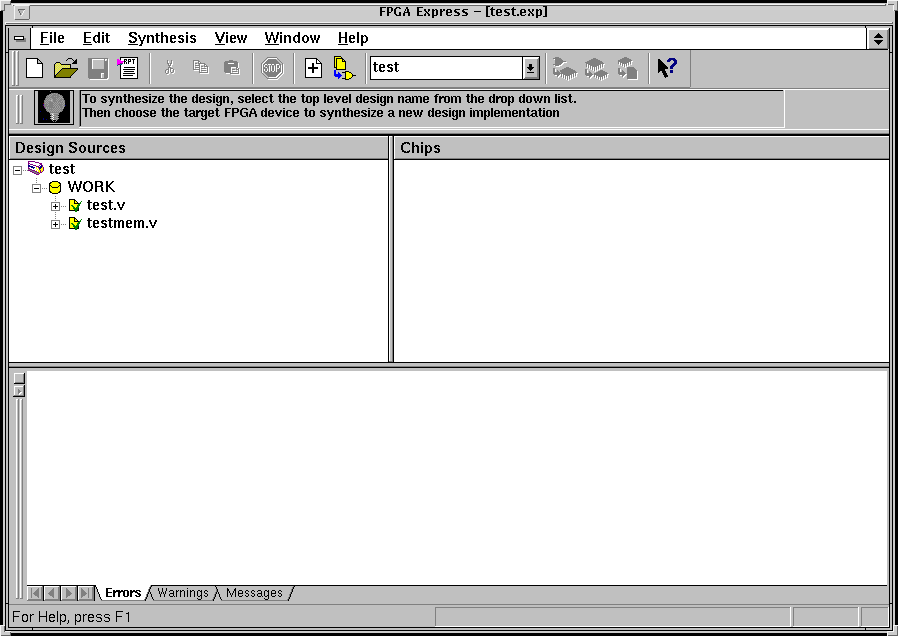Click the Chips pane header
Image resolution: width=898 pixels, height=636 pixels.
tap(641, 148)
